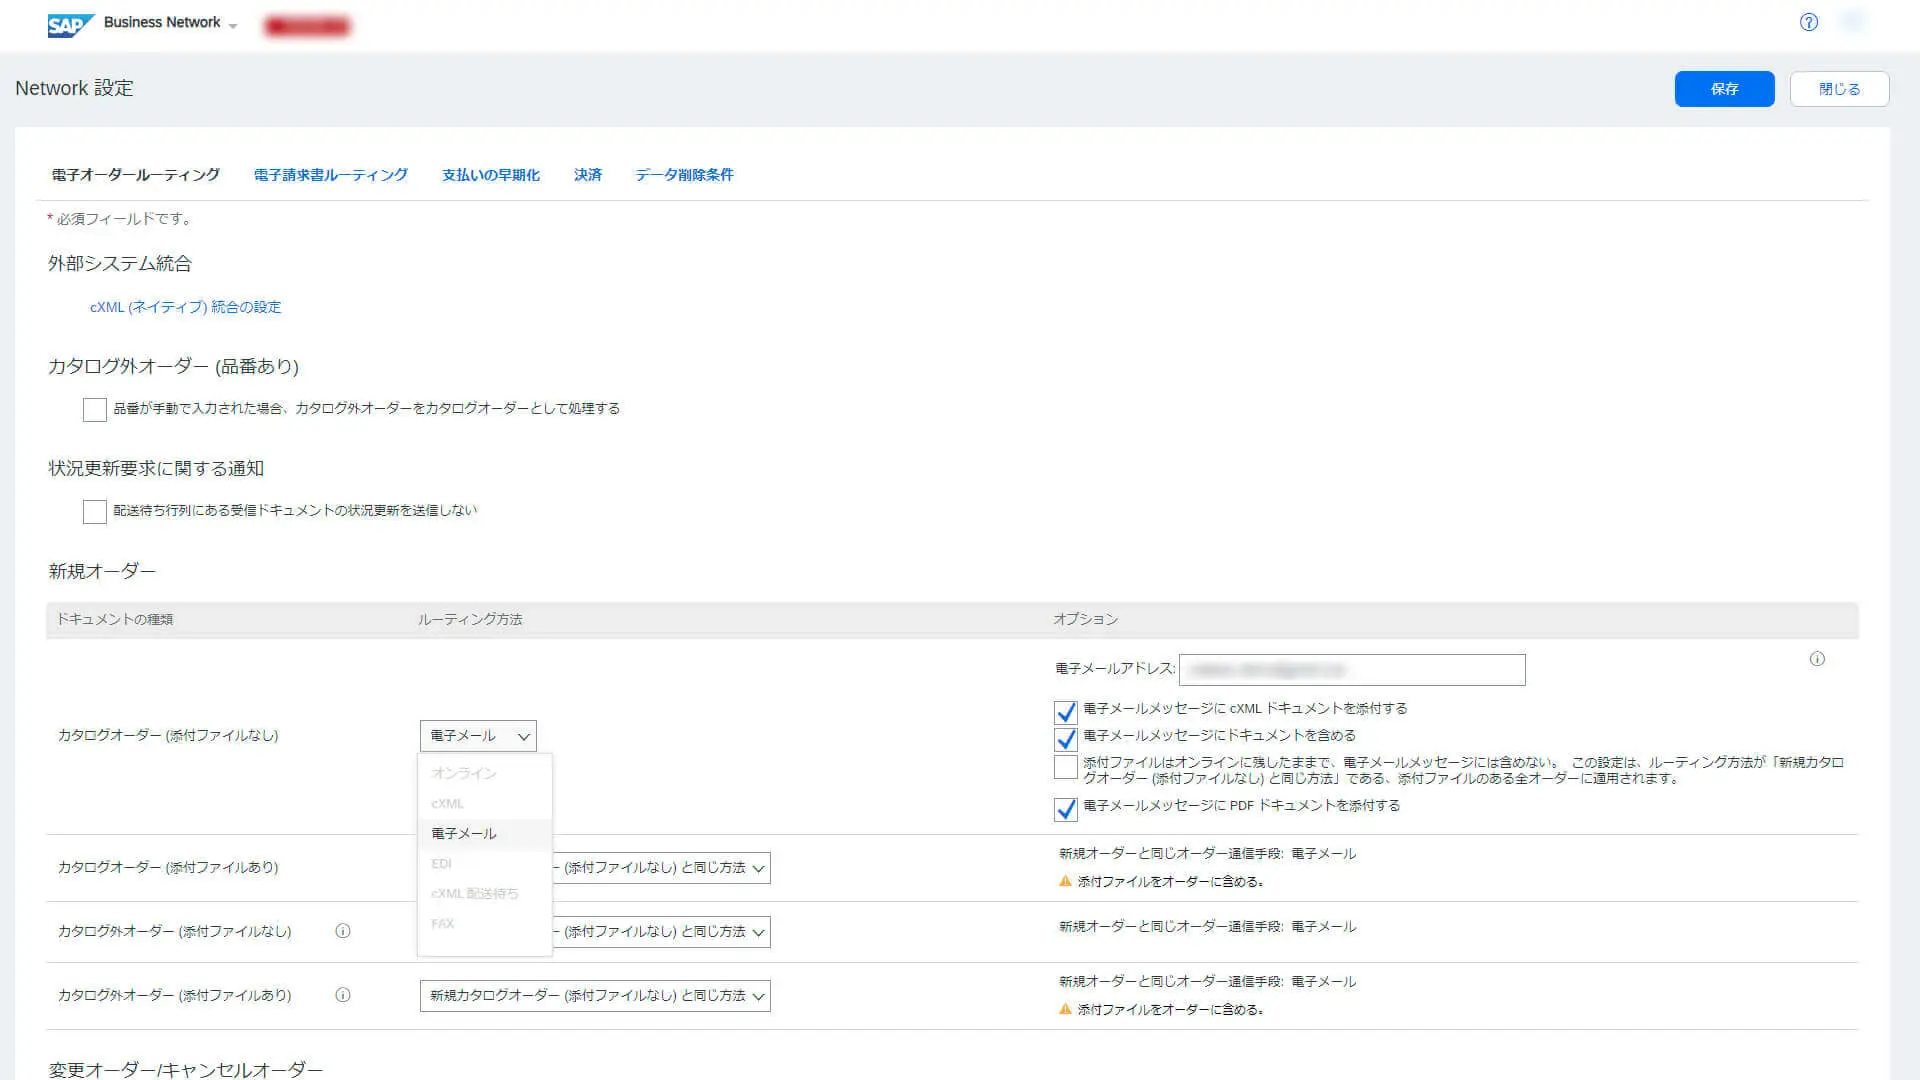Enable the catalog-order processing checkbox for manually entered part numbers
This screenshot has height=1080, width=1920.
click(x=95, y=410)
